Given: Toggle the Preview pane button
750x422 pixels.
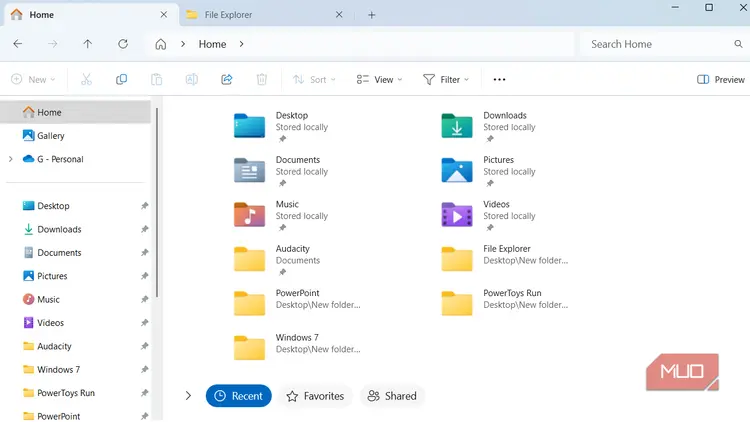Looking at the screenshot, I should [720, 79].
